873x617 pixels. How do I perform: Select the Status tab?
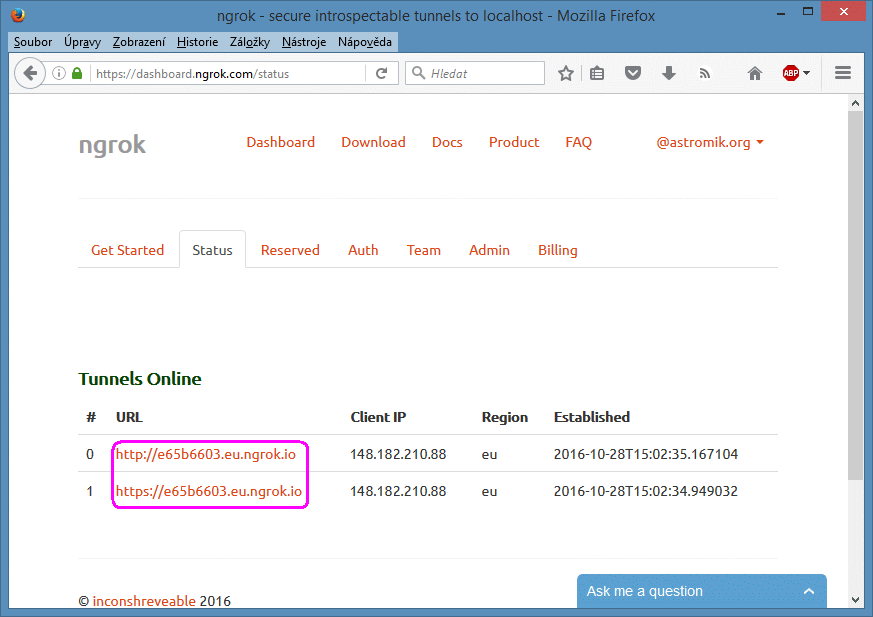[x=212, y=251]
